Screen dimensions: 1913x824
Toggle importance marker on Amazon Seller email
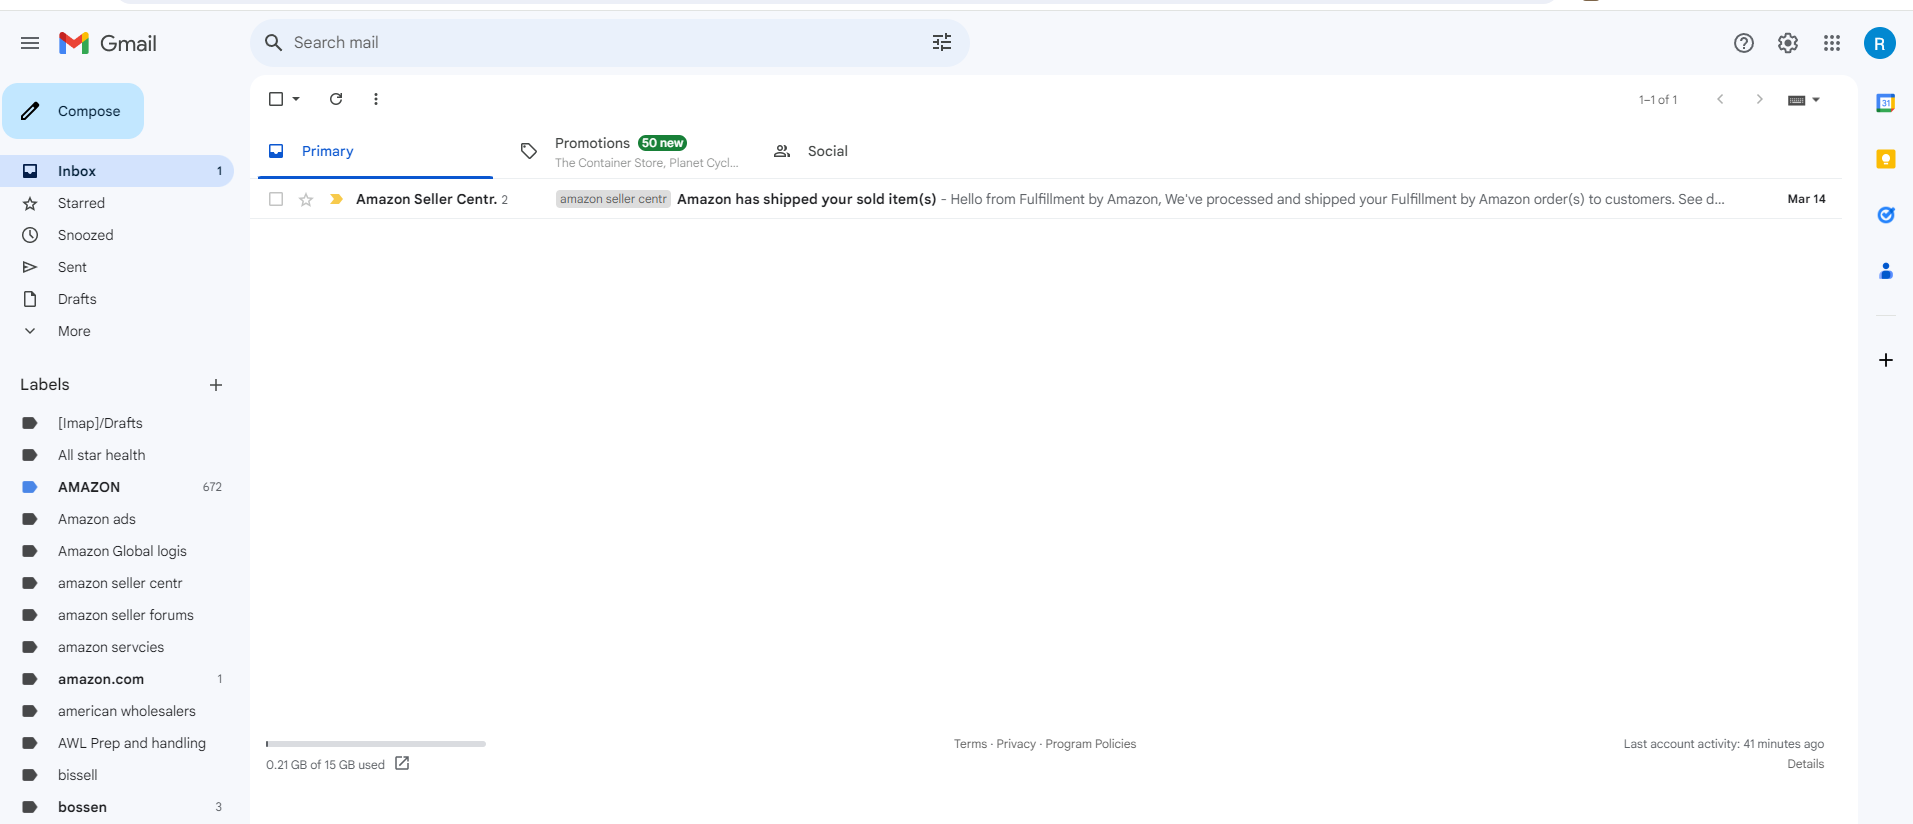click(337, 199)
